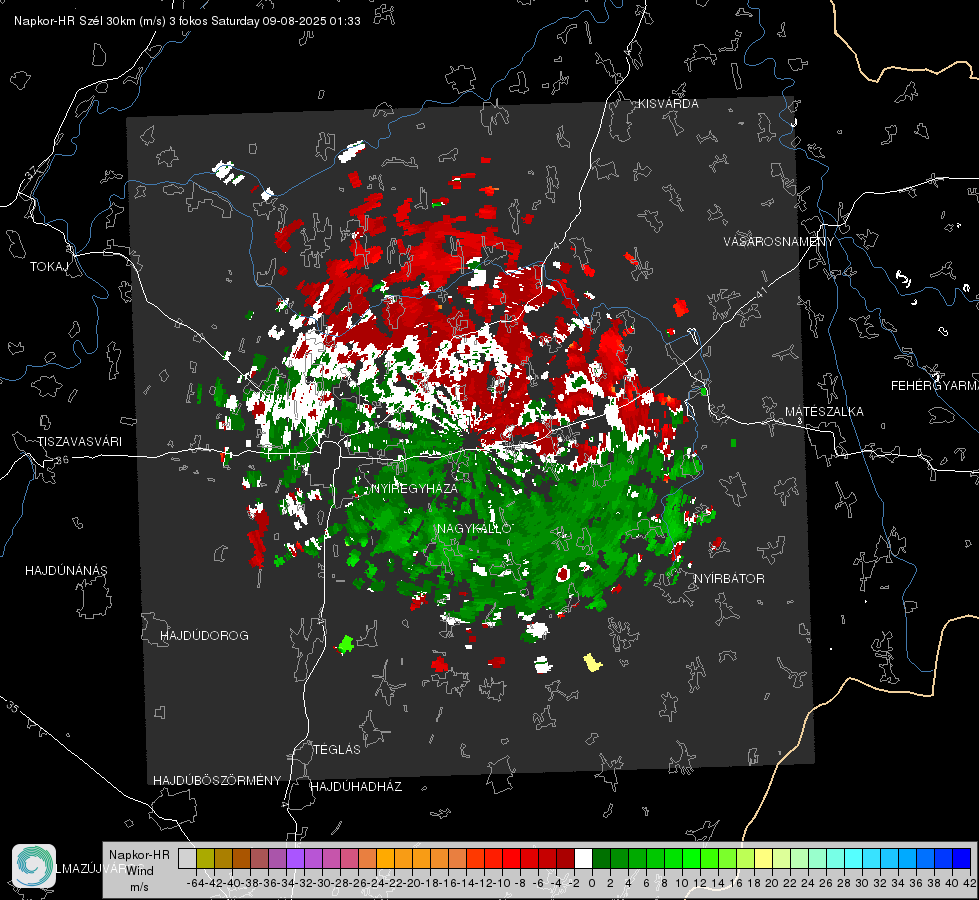Click the HAJDÚHADHÁZ label
Image resolution: width=979 pixels, height=900 pixels.
click(356, 786)
